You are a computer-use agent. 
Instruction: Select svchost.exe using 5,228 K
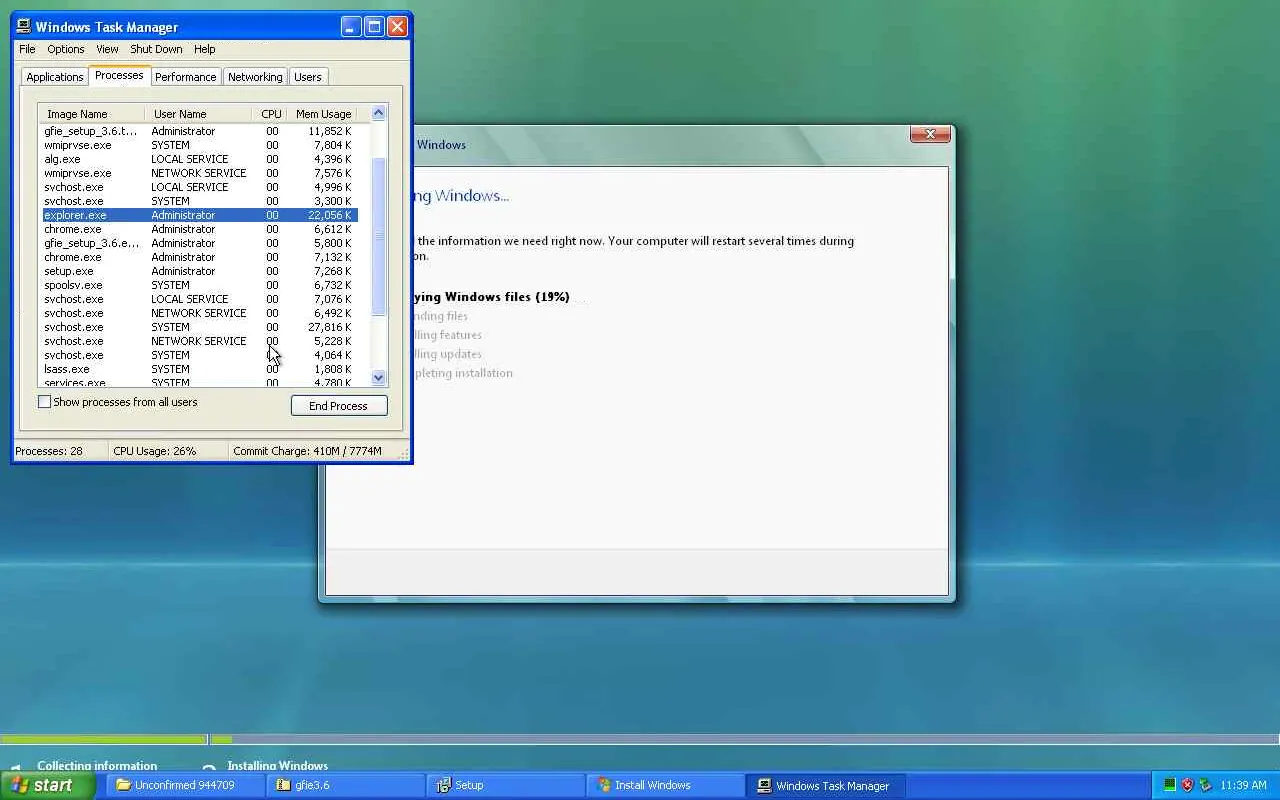(x=198, y=341)
